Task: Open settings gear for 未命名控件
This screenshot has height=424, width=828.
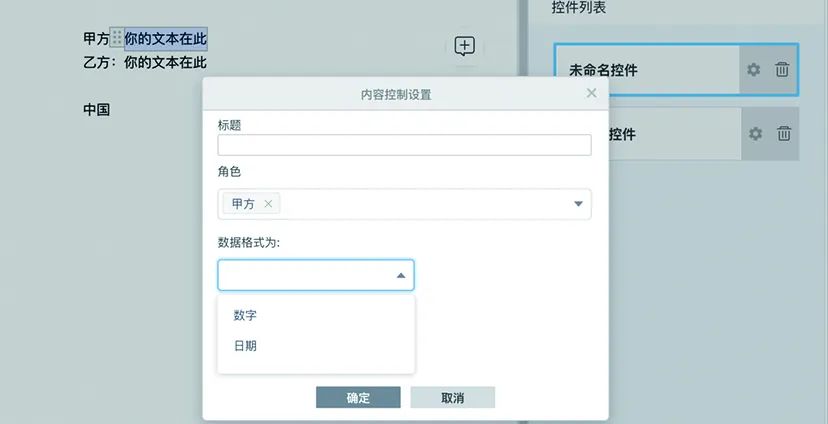Action: 754,69
